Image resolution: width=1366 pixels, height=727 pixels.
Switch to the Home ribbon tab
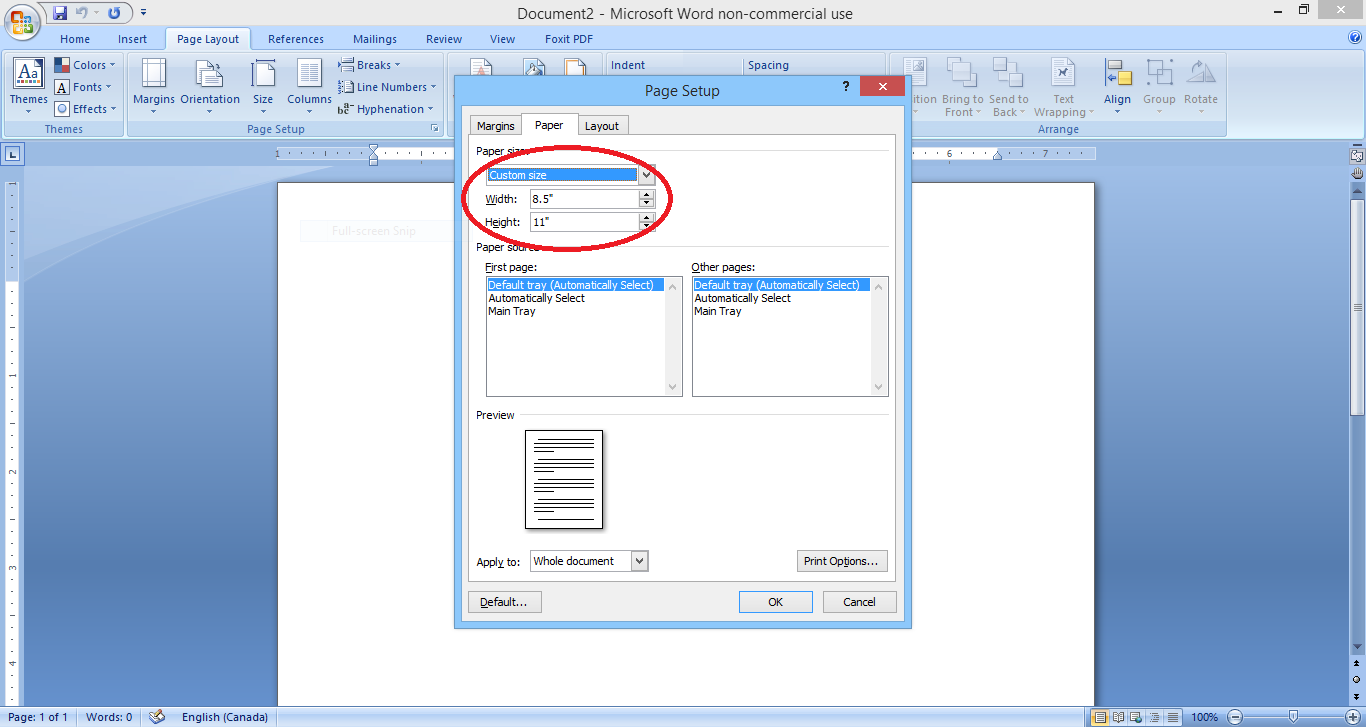(75, 39)
